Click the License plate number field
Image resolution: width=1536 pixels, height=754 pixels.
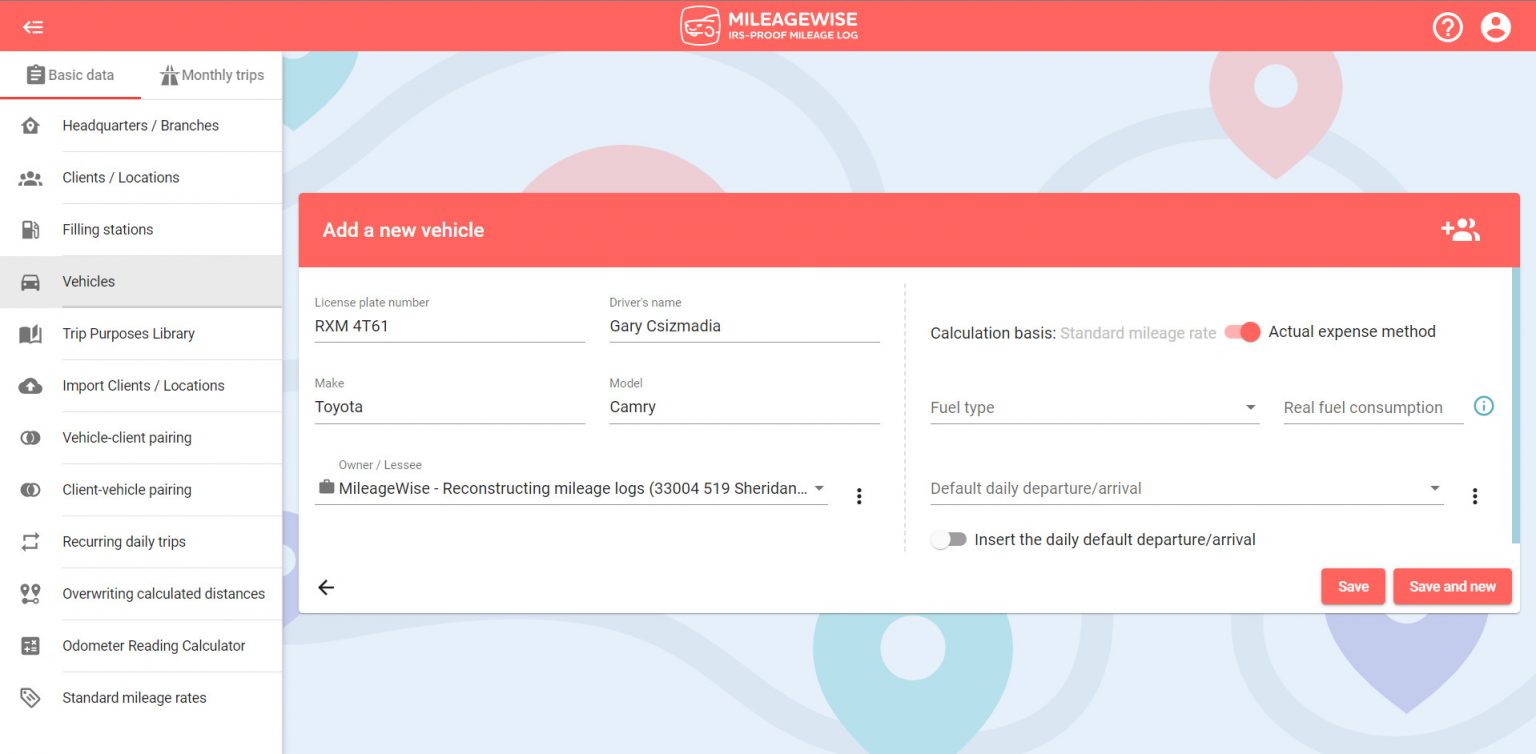click(x=449, y=326)
